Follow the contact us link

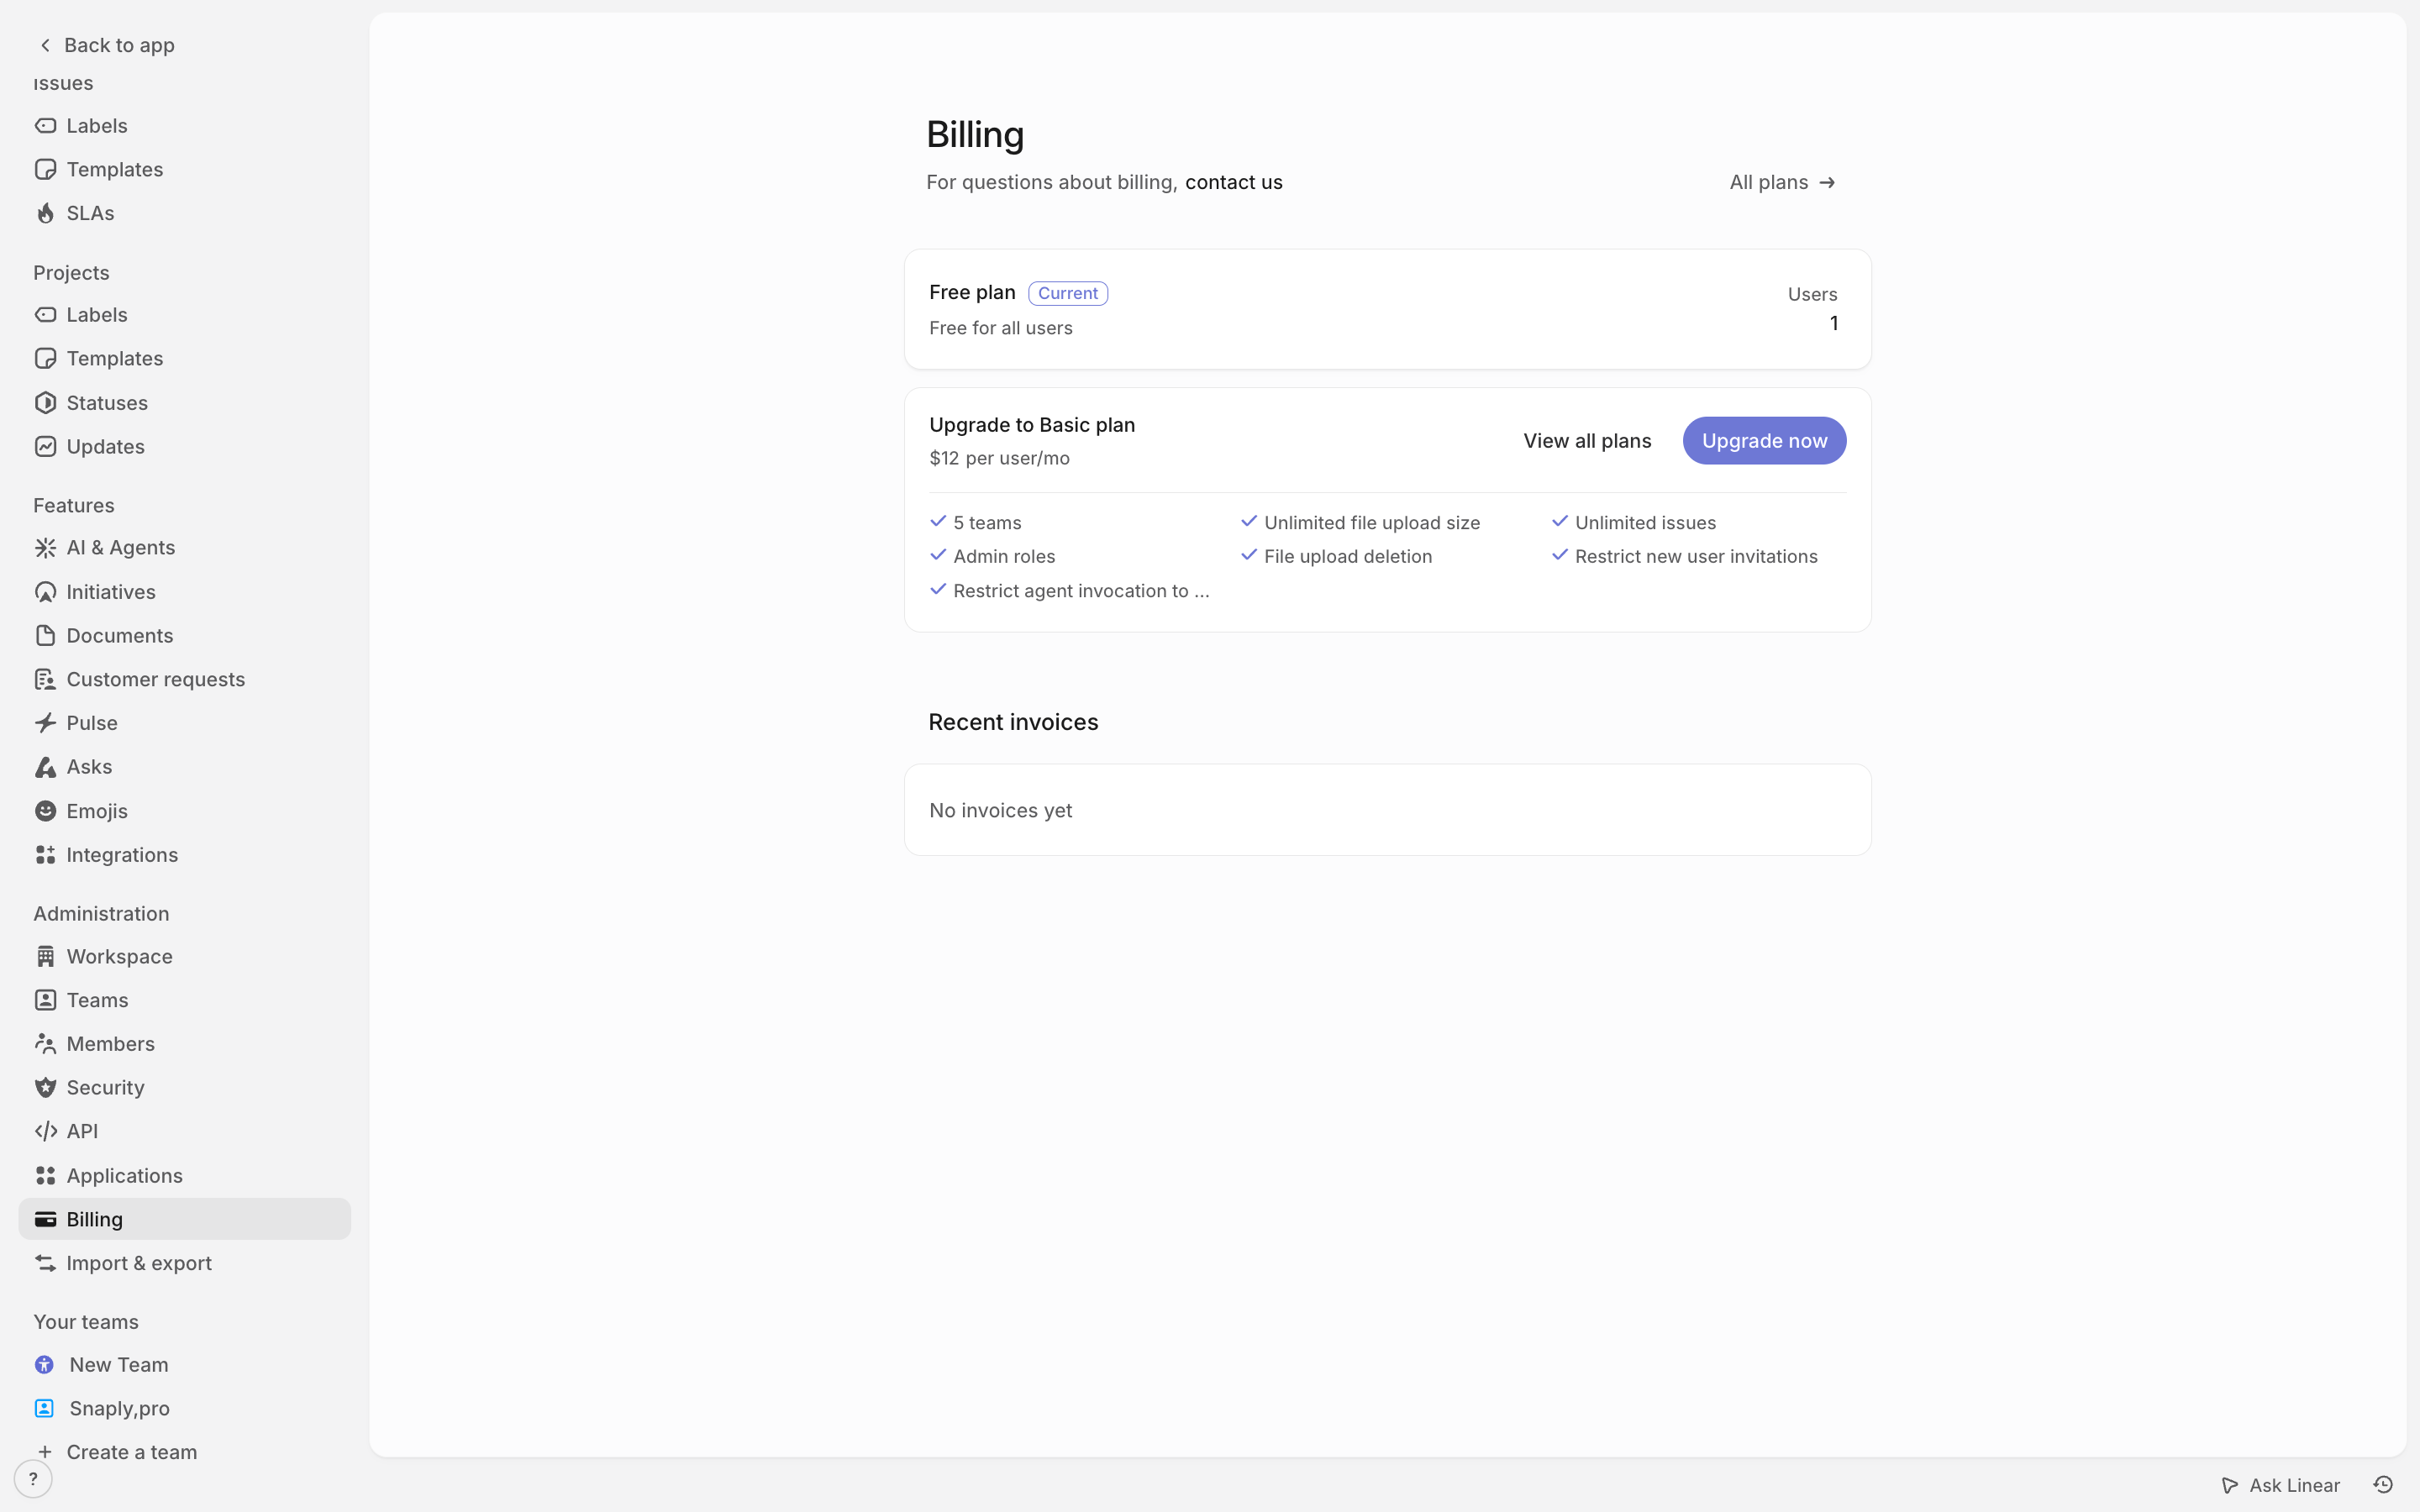[1233, 182]
